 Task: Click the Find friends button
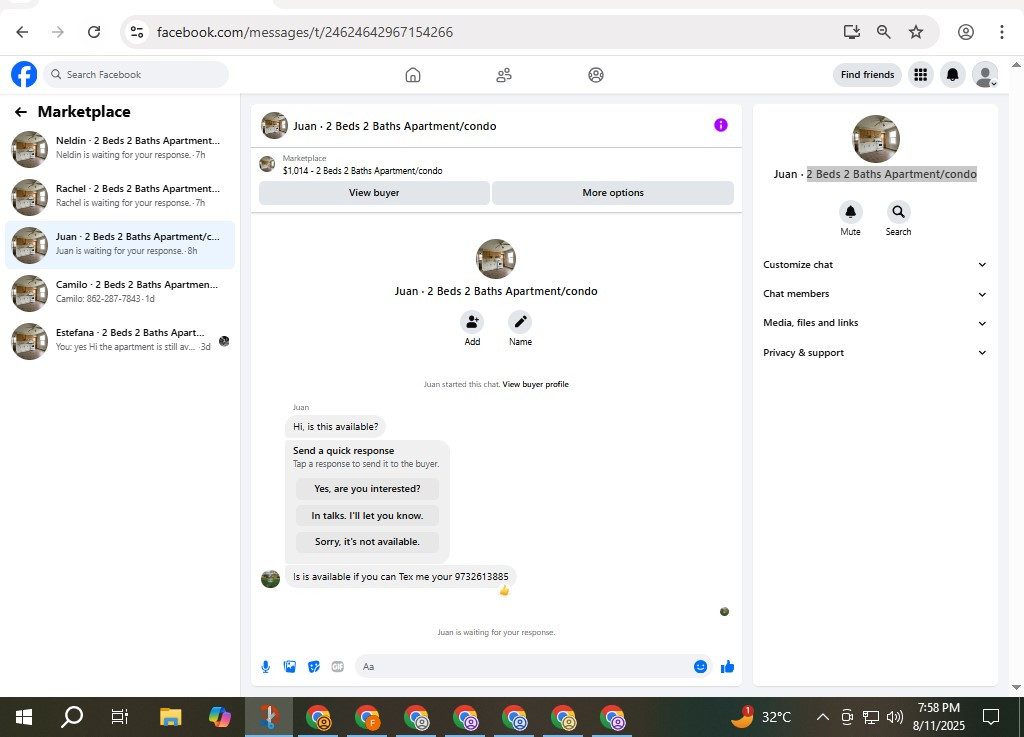point(867,74)
